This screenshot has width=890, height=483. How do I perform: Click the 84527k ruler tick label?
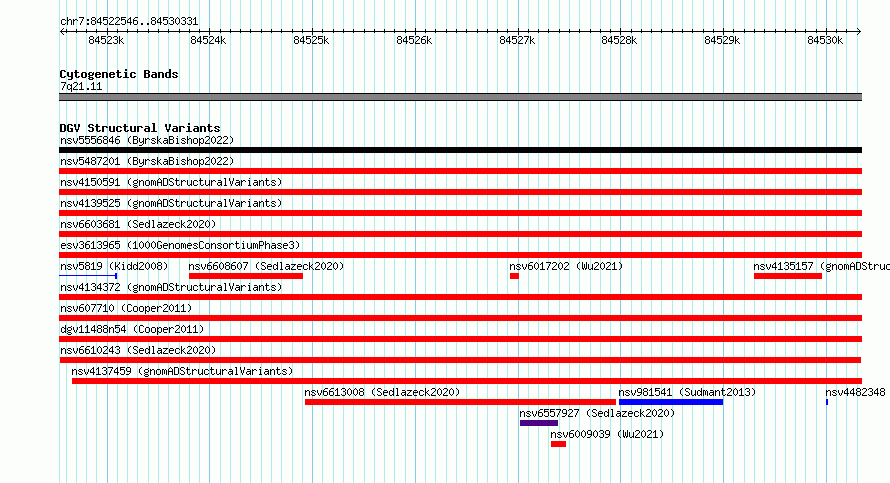517,40
